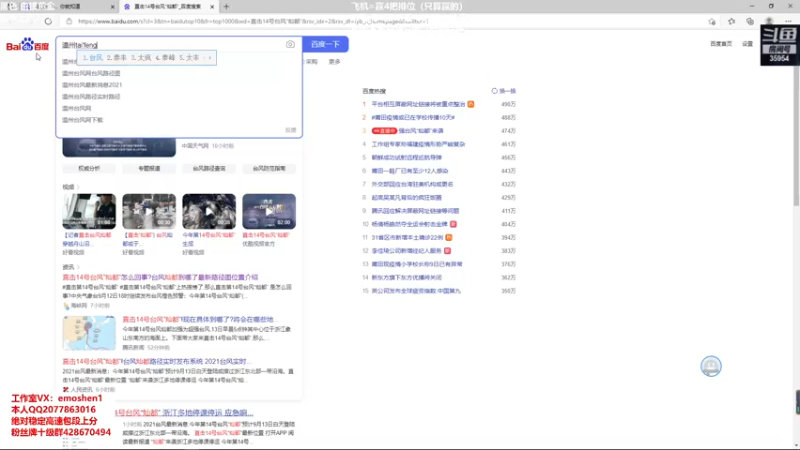Viewport: 800px width, 450px height.
Task: Open hot search item 10 杨倩杨皓然
Action: (409, 224)
